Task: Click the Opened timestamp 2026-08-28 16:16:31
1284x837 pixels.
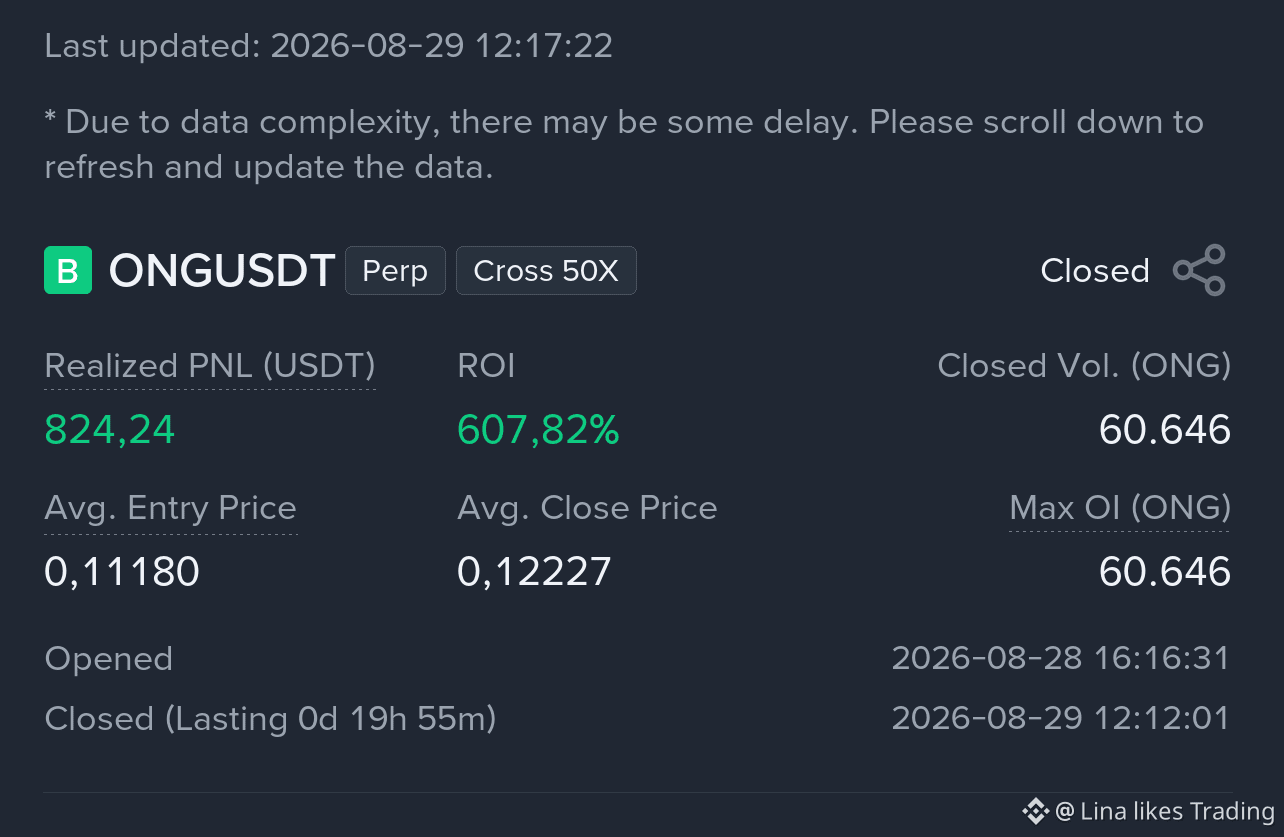Action: (1060, 658)
